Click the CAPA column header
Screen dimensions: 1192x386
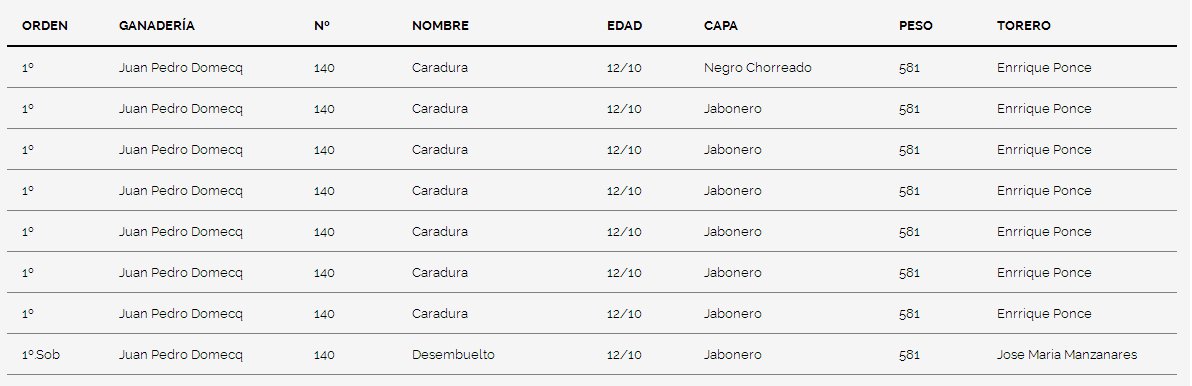point(721,26)
